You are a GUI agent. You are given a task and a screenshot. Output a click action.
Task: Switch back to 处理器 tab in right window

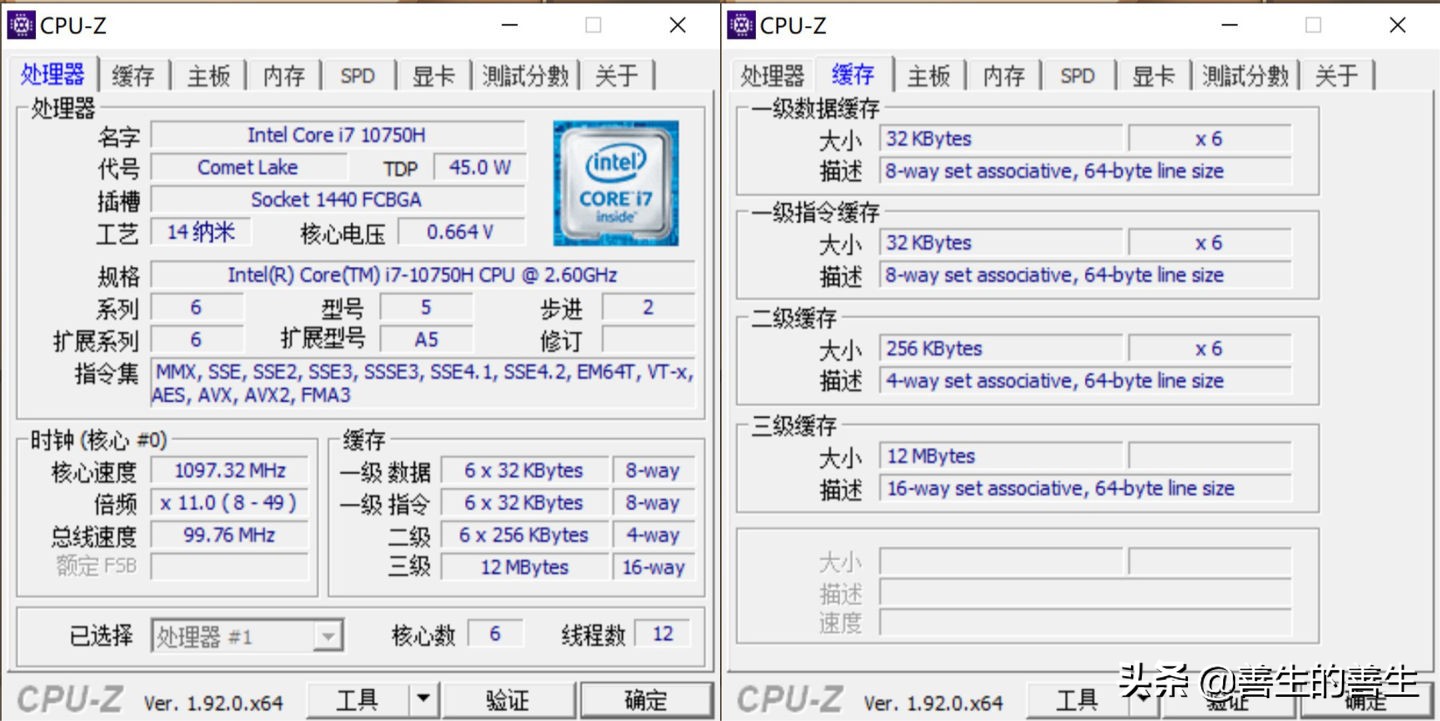click(771, 75)
